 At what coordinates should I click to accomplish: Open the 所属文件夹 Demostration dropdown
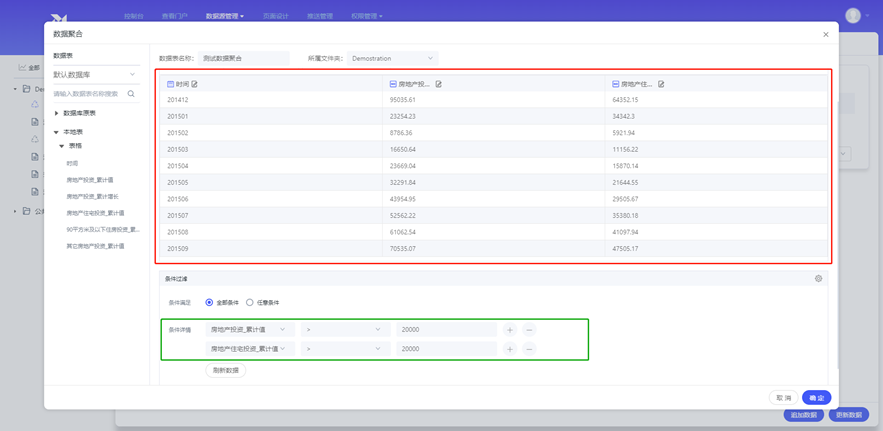pyautogui.click(x=392, y=58)
